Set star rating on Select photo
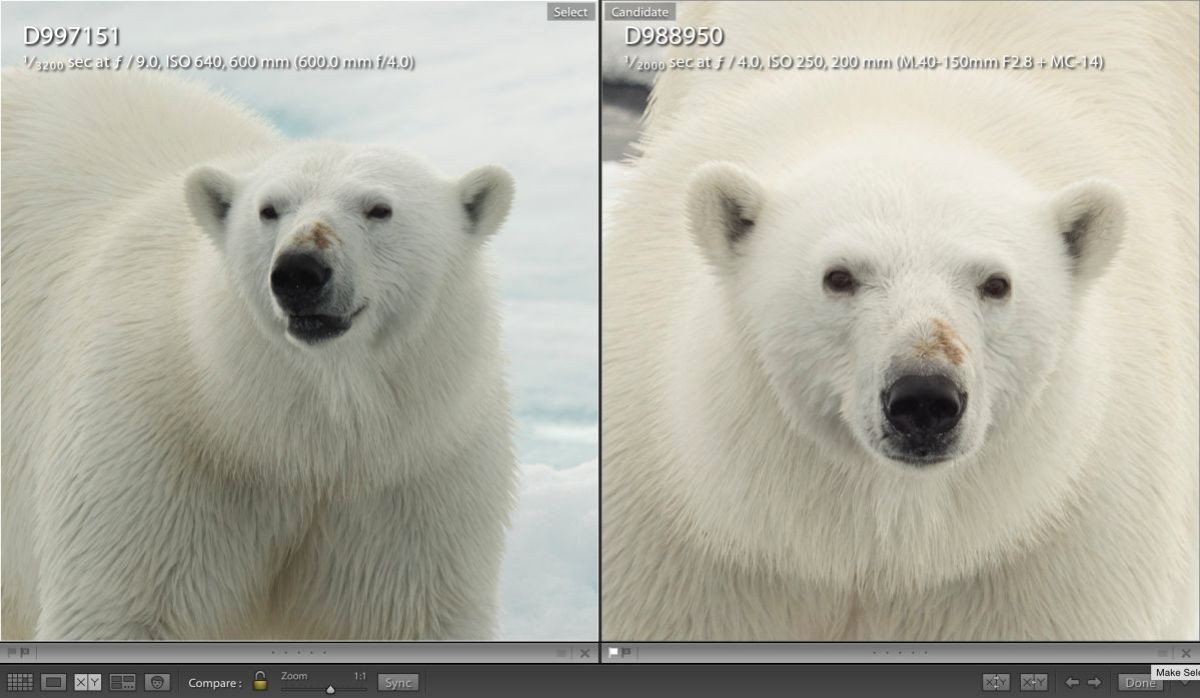The width and height of the screenshot is (1200, 698). coord(298,653)
